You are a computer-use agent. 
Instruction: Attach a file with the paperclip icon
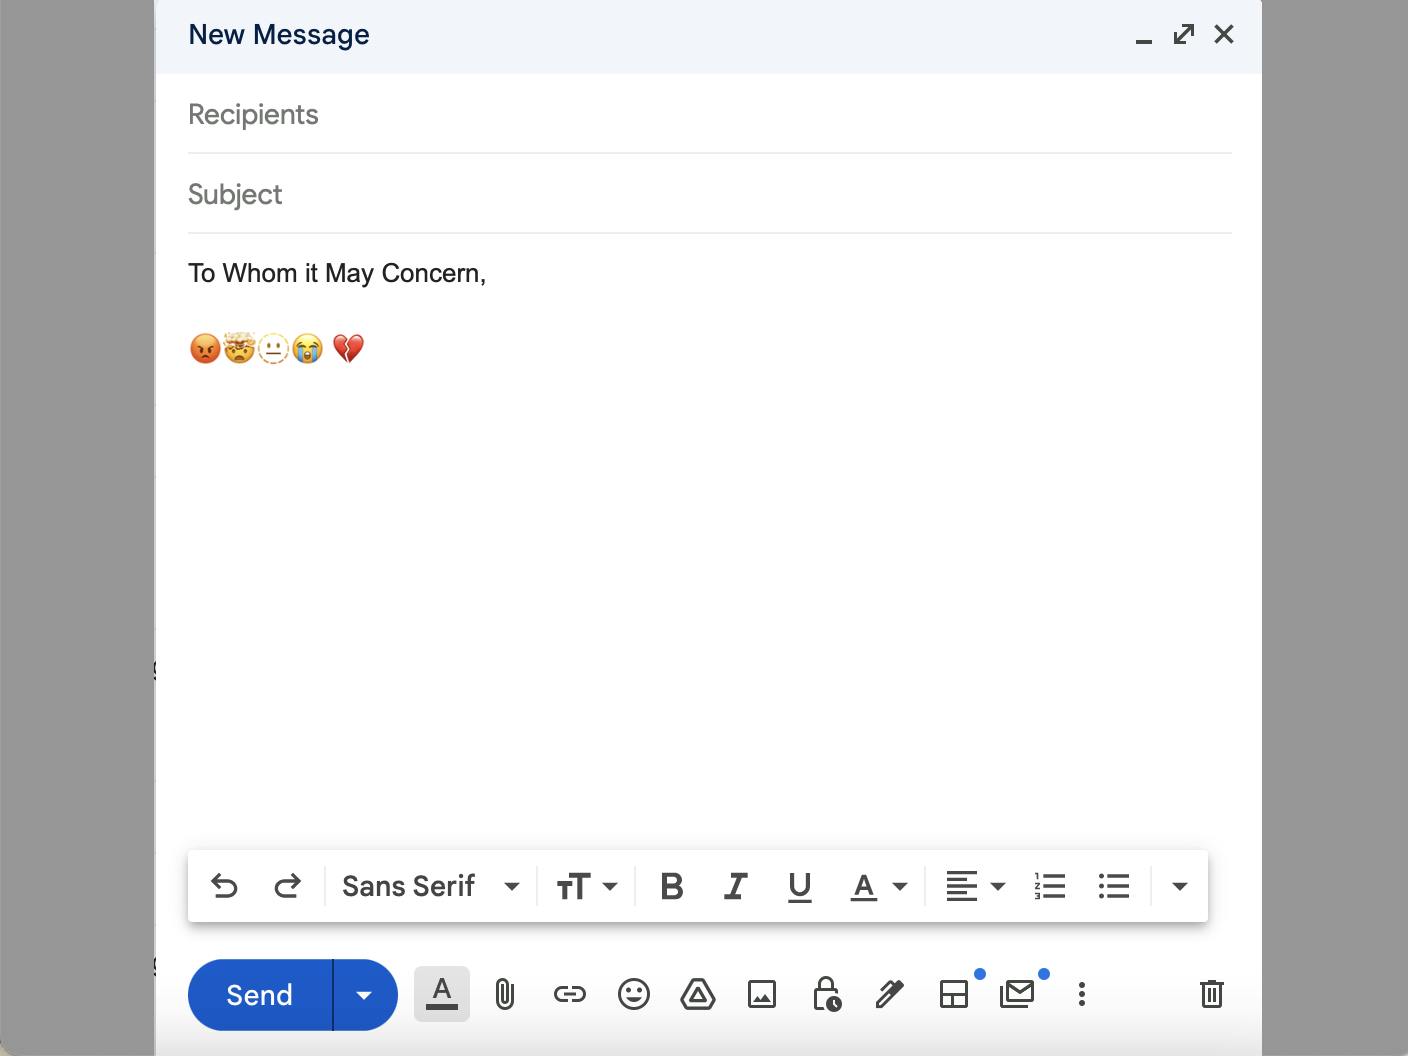pos(505,994)
